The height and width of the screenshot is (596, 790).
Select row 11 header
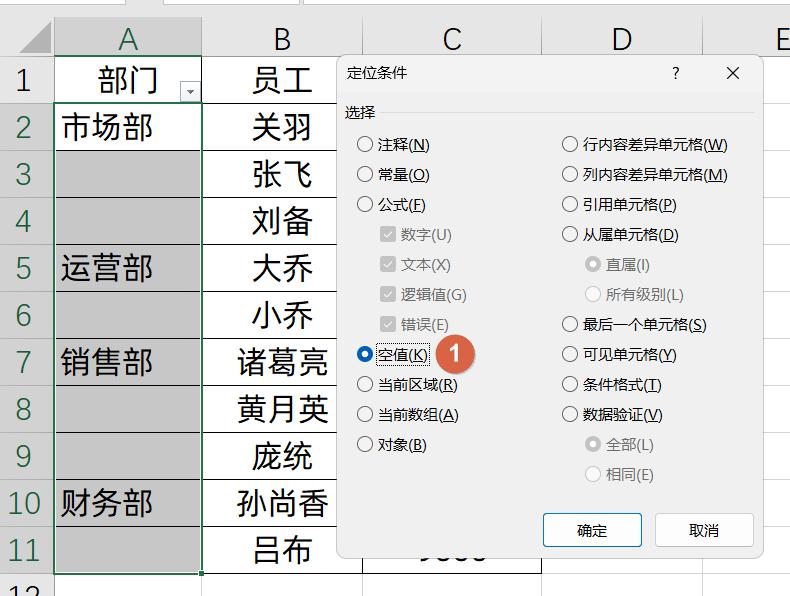tap(26, 550)
